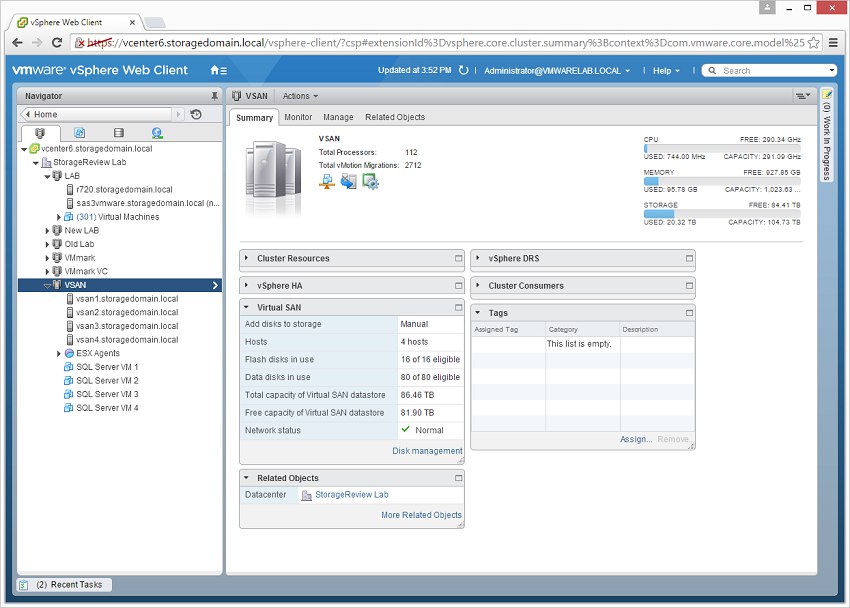Image resolution: width=850 pixels, height=608 pixels.
Task: Click the new virtual machine action icon
Action: (x=370, y=182)
